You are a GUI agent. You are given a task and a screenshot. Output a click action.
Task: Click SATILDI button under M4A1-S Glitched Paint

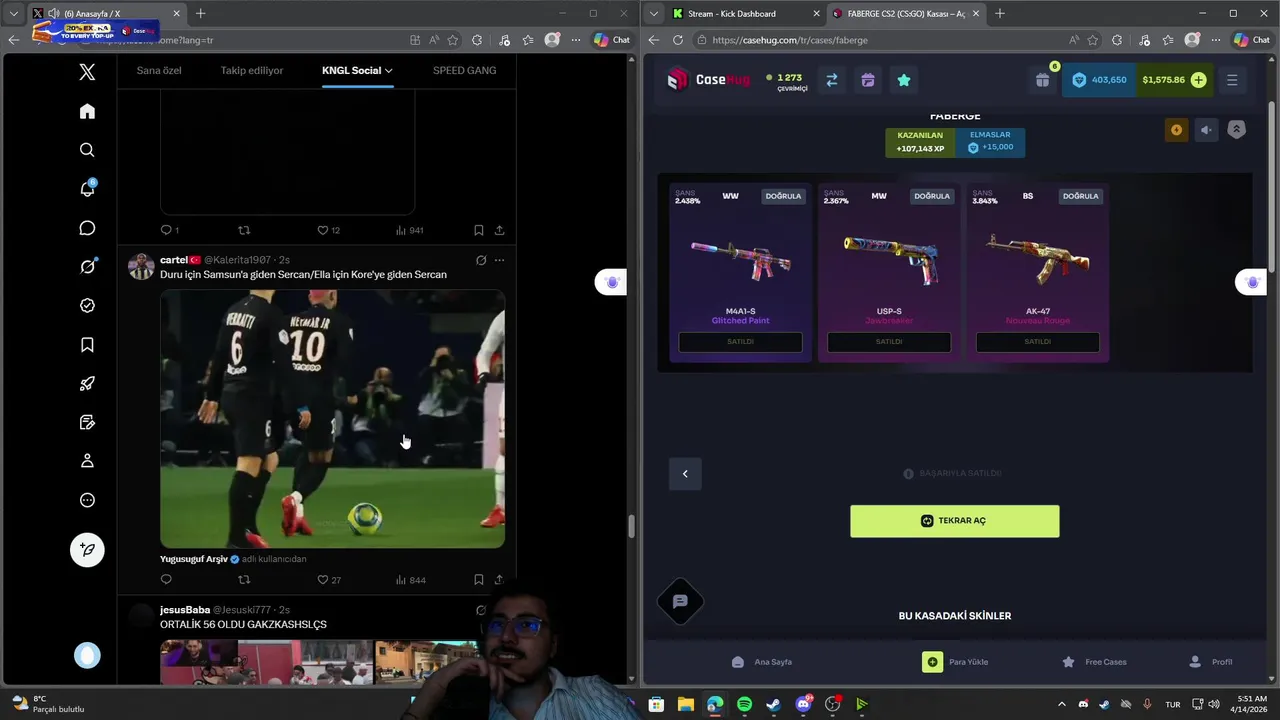pos(740,342)
